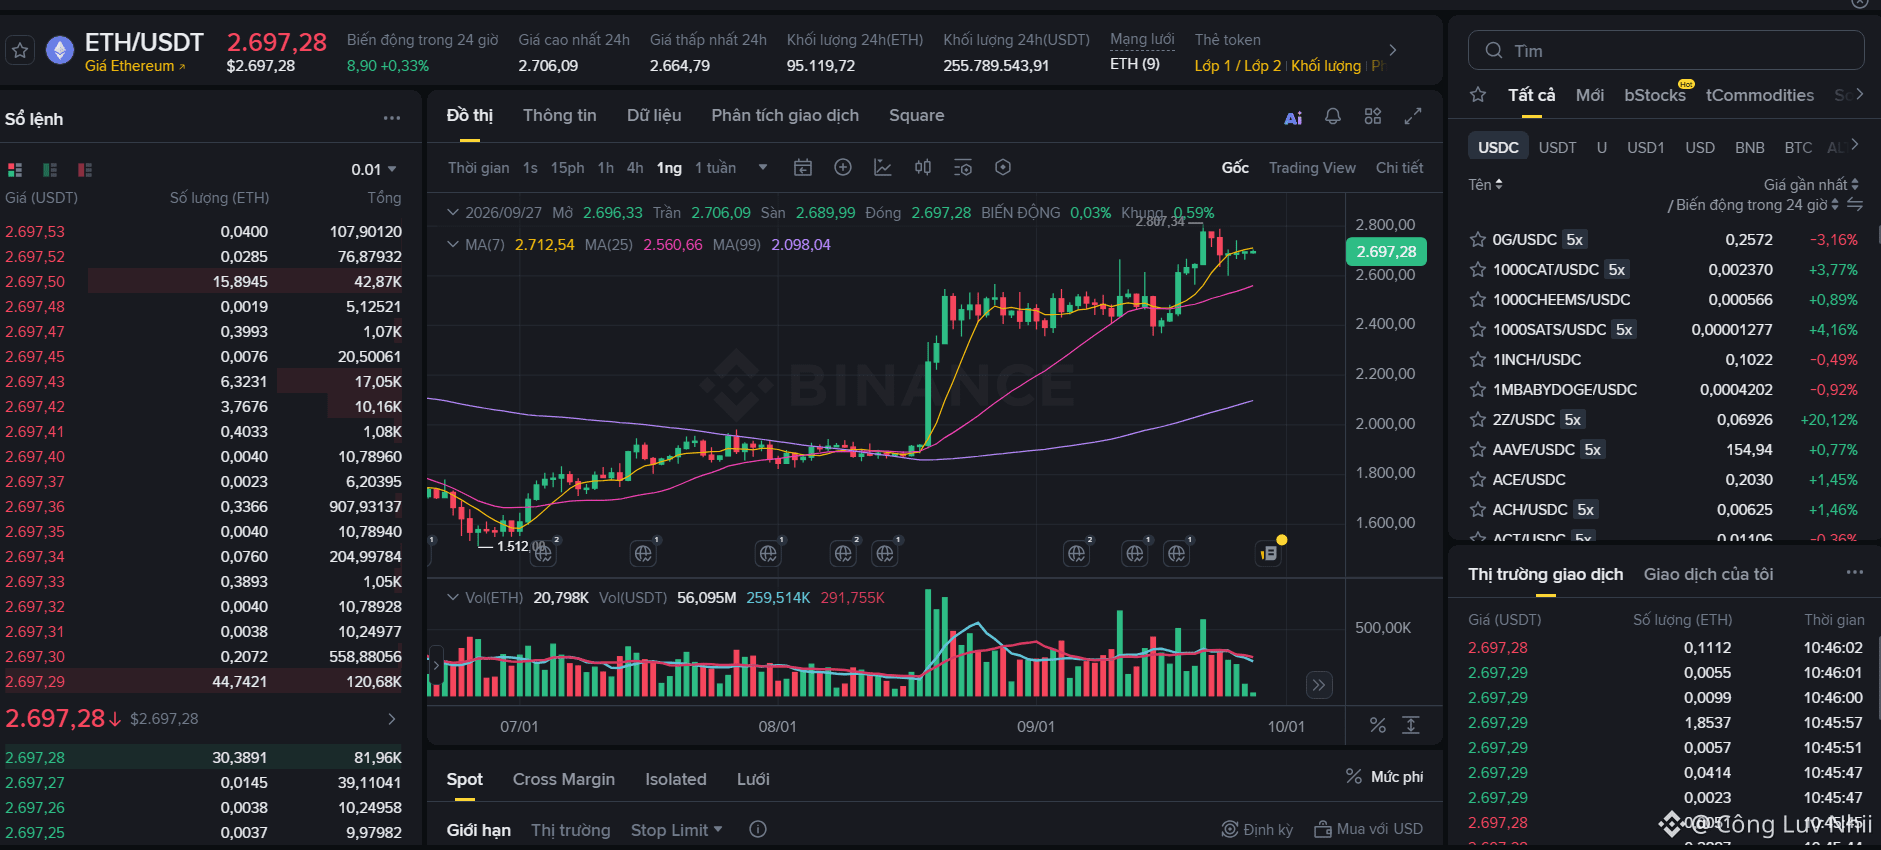Toggle volume chart percentage scale
The image size is (1881, 850).
coord(1378,725)
